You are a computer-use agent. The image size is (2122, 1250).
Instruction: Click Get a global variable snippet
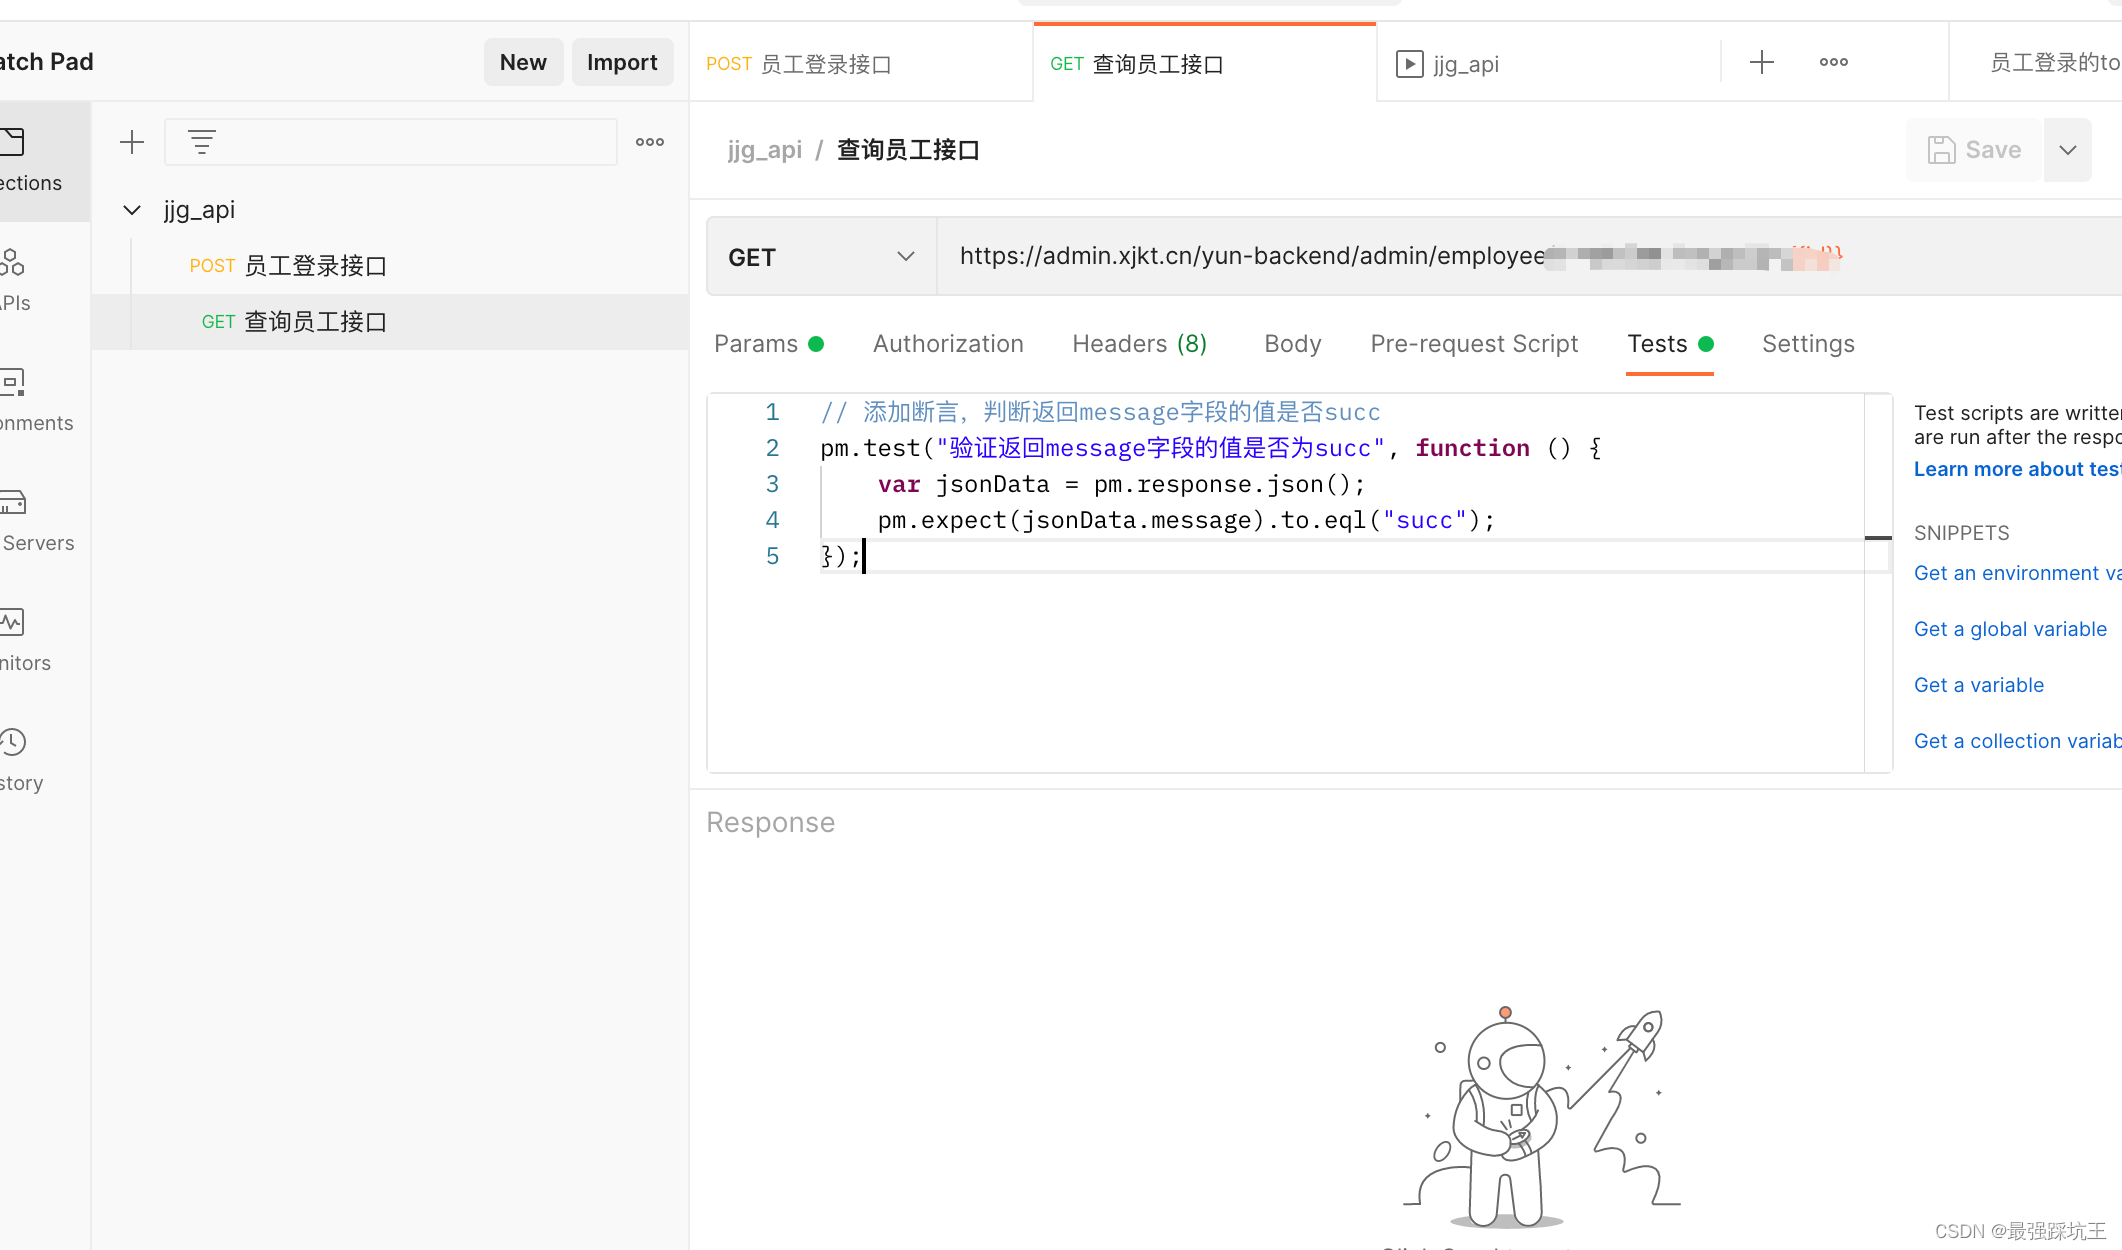tap(2010, 629)
